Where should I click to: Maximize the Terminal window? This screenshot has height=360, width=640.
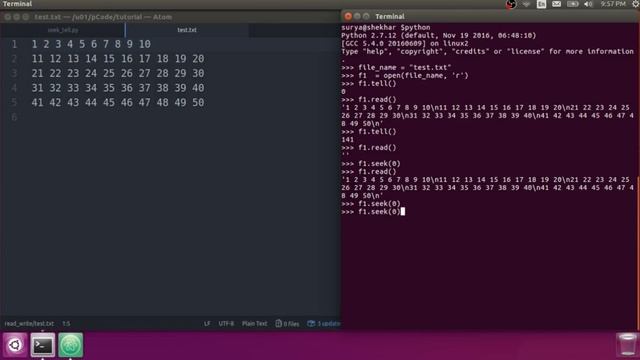coord(366,16)
